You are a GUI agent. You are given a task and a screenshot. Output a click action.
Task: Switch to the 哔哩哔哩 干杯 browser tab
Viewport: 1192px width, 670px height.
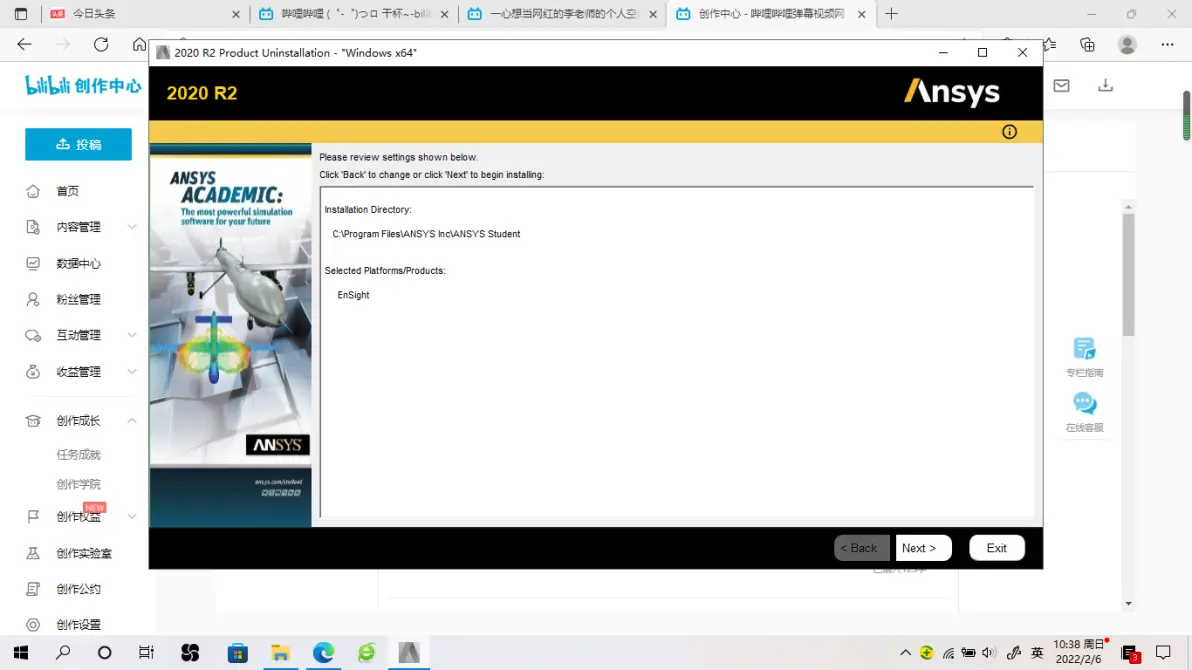(x=354, y=14)
